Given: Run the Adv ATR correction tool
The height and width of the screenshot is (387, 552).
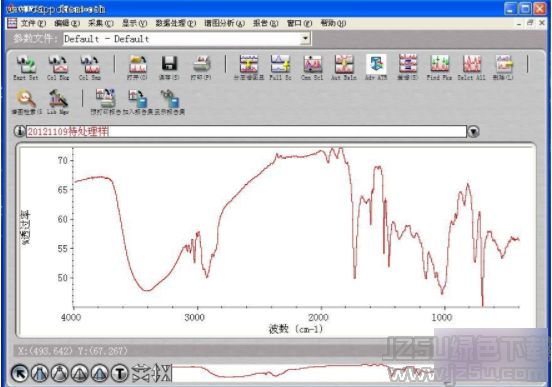Looking at the screenshot, I should click(x=376, y=68).
